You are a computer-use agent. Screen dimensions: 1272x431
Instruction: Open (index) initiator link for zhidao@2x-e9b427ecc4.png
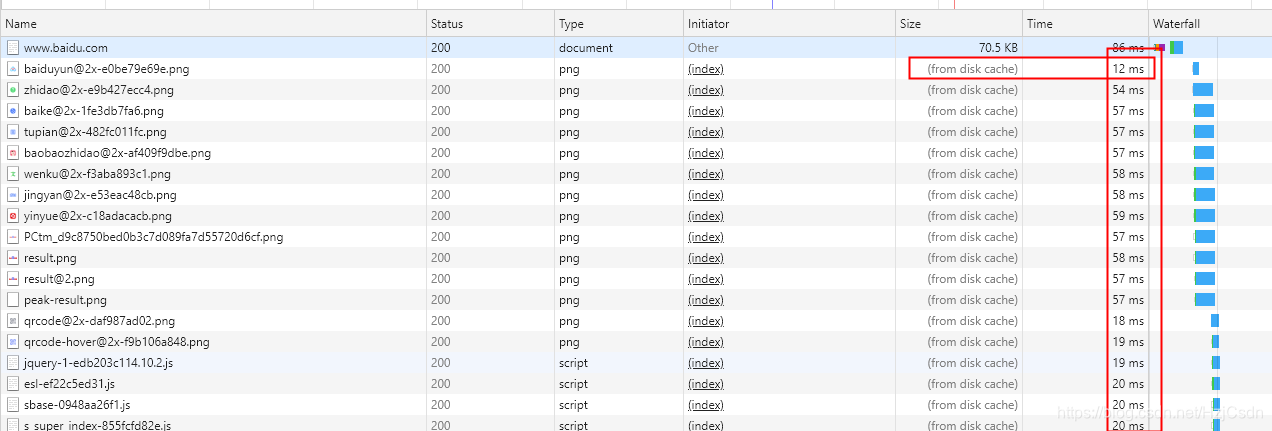(x=706, y=90)
